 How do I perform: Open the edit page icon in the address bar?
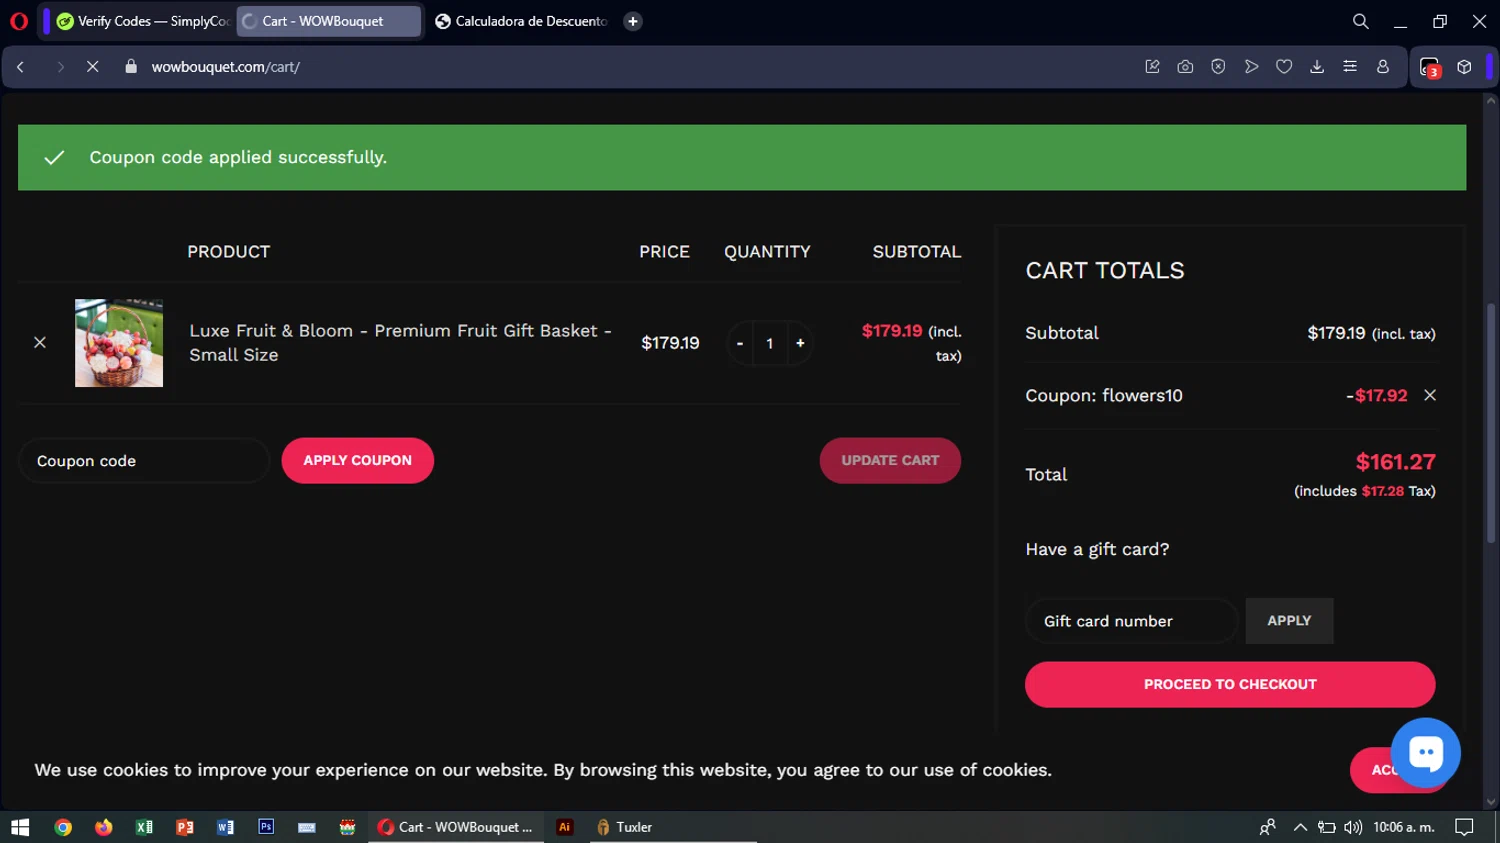pos(1152,67)
